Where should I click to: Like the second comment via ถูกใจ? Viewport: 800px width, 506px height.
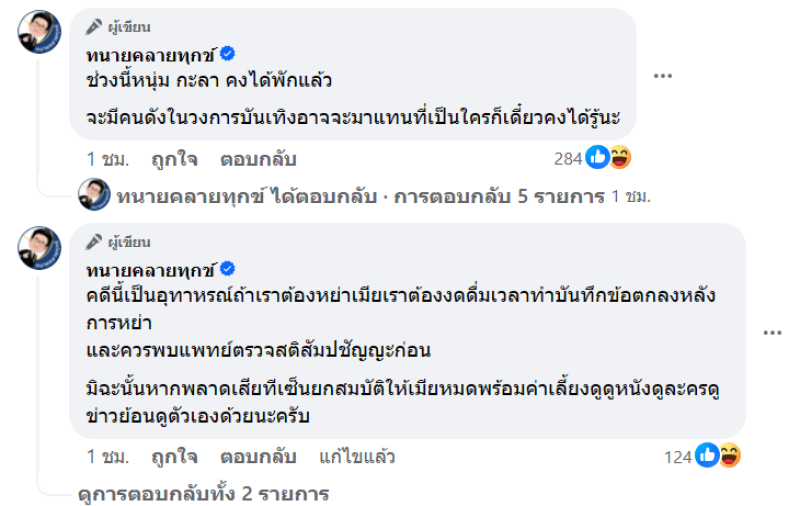[x=174, y=457]
